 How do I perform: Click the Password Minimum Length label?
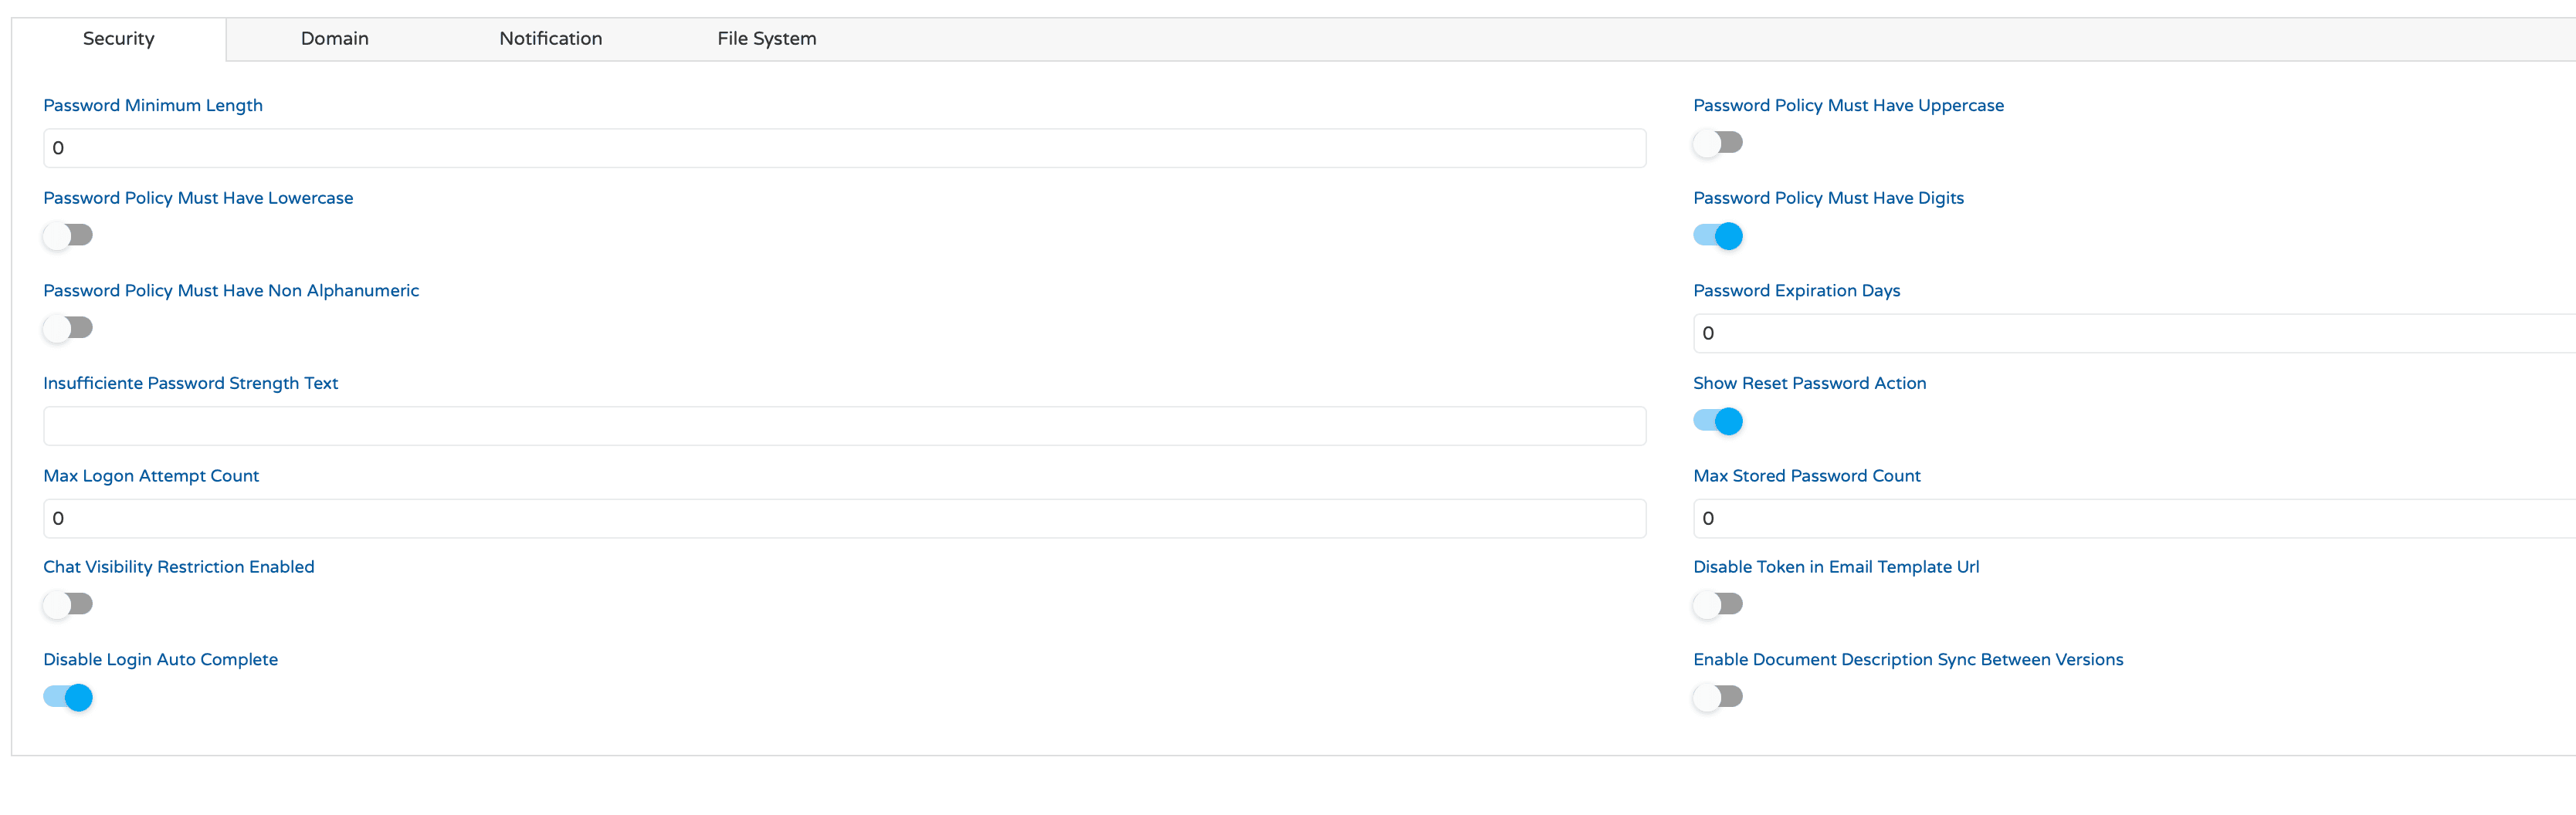153,106
